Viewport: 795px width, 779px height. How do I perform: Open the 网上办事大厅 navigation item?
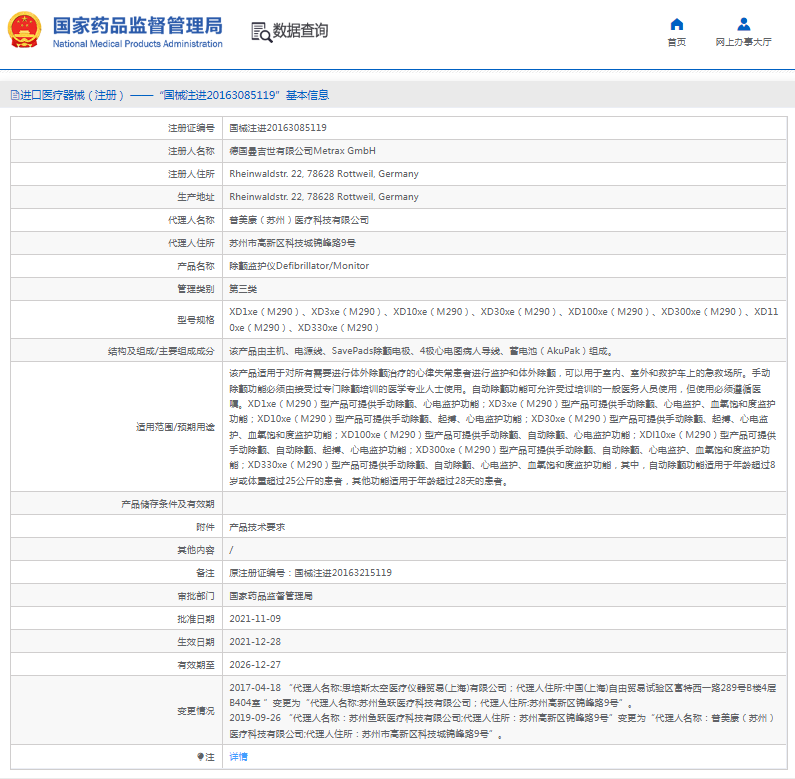(x=743, y=42)
